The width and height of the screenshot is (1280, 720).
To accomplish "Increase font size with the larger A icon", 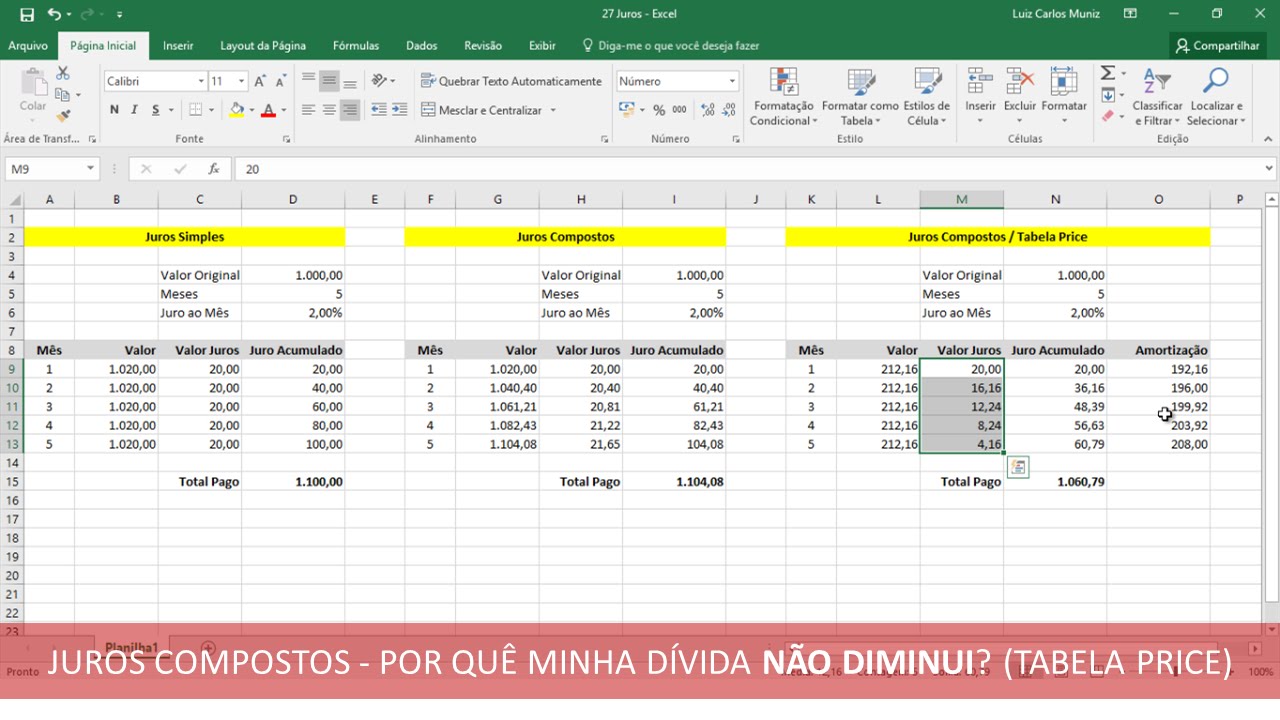I will (x=260, y=81).
